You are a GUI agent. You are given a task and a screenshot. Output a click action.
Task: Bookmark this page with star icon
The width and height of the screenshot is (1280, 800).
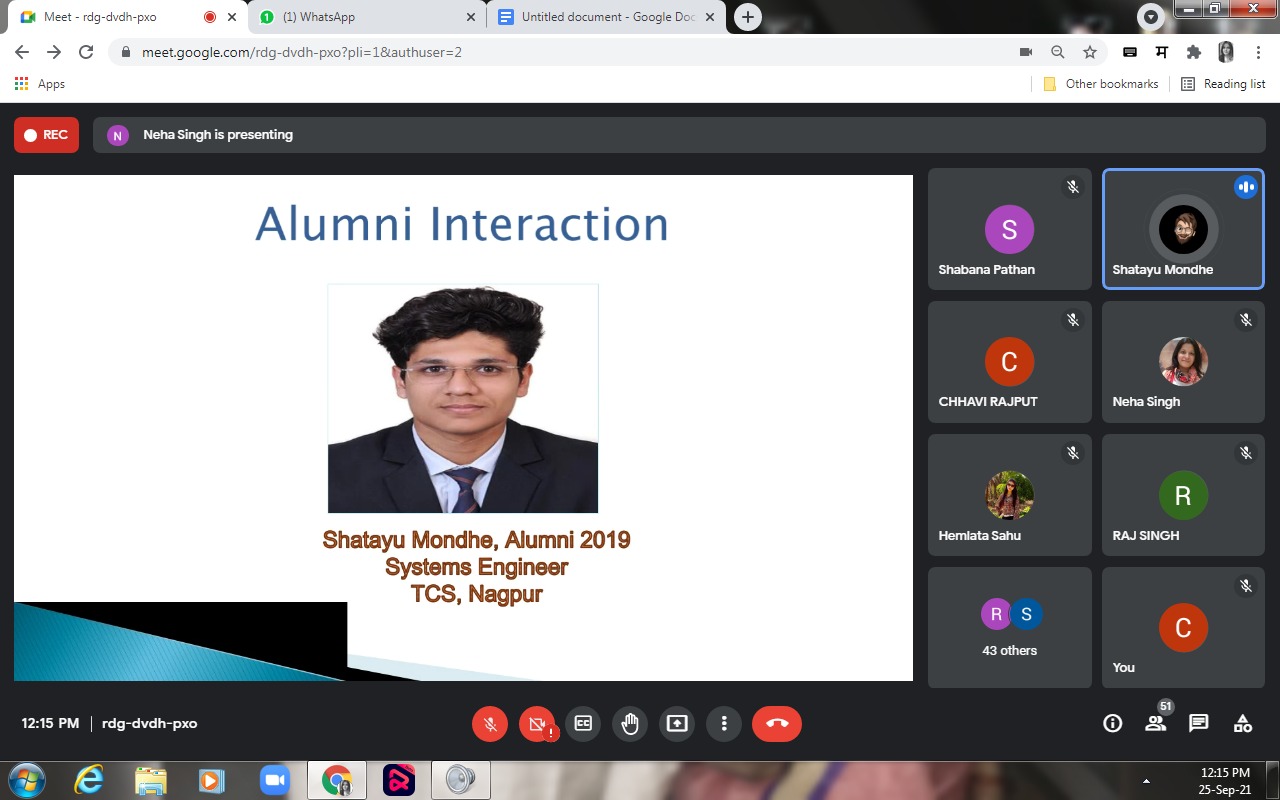1090,52
